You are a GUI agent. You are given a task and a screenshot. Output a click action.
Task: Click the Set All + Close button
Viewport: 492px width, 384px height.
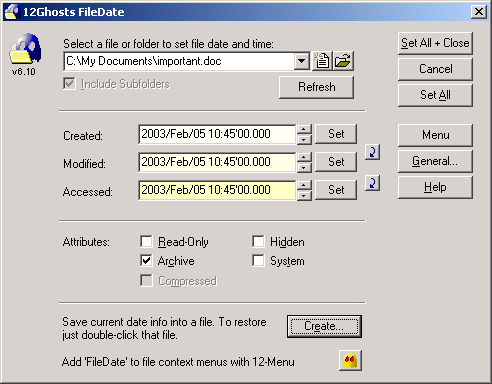point(435,43)
